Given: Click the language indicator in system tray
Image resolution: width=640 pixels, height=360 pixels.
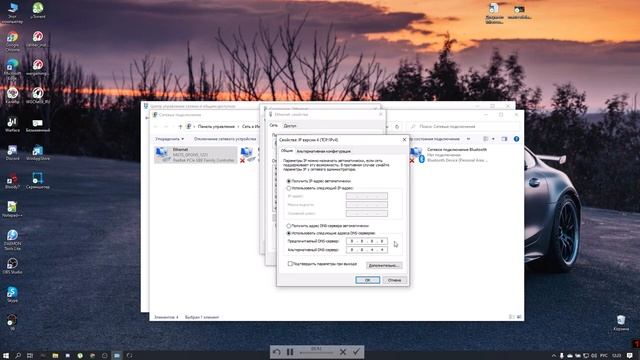Looking at the screenshot, I should point(604,356).
